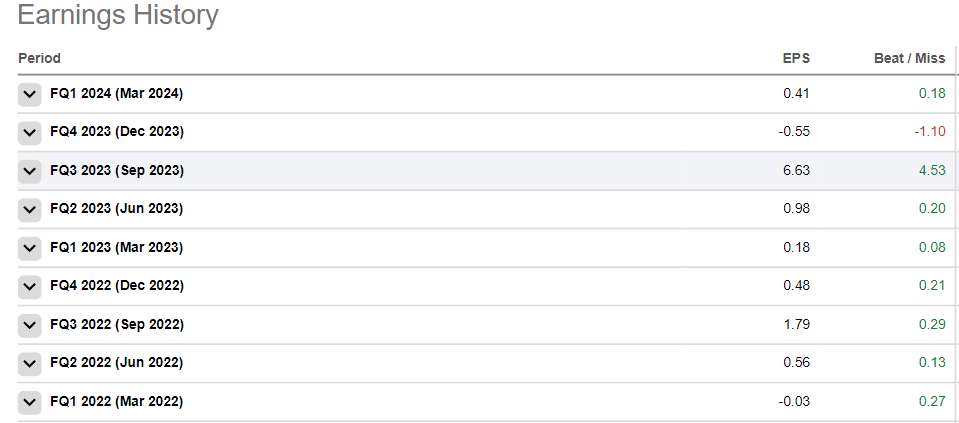Expand FQ3 2023 (Sep 2023) earnings details
Image resolution: width=959 pixels, height=423 pixels.
pyautogui.click(x=30, y=171)
